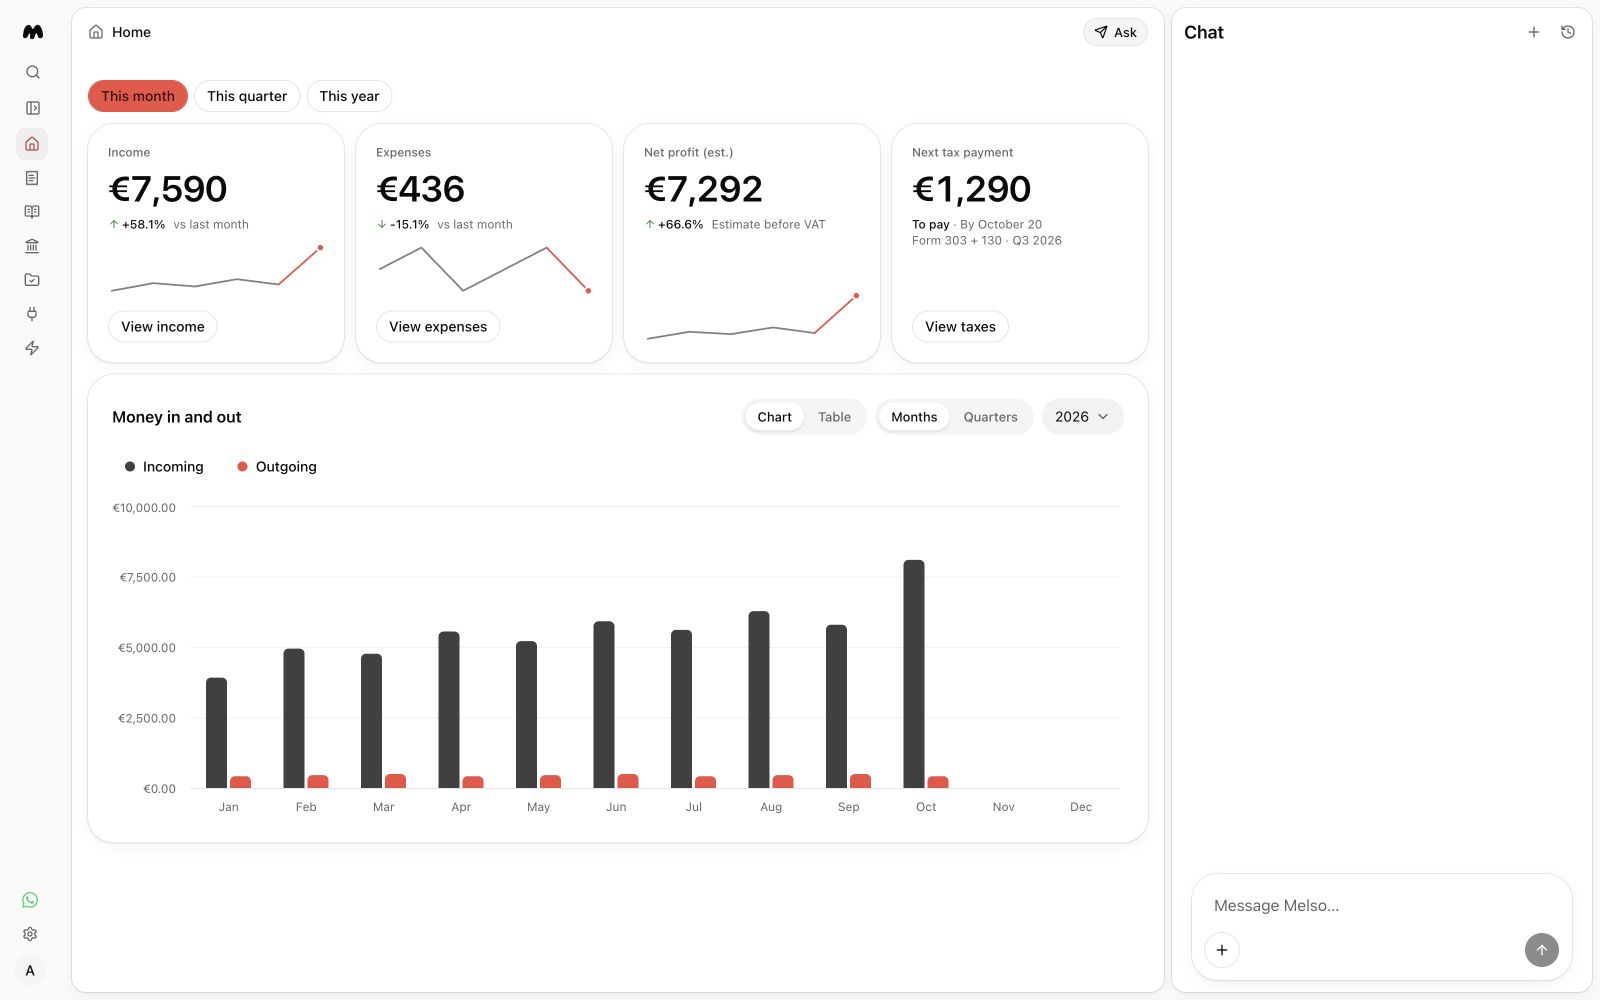1600x1000 pixels.
Task: Open search from the sidebar
Action: (x=32, y=72)
